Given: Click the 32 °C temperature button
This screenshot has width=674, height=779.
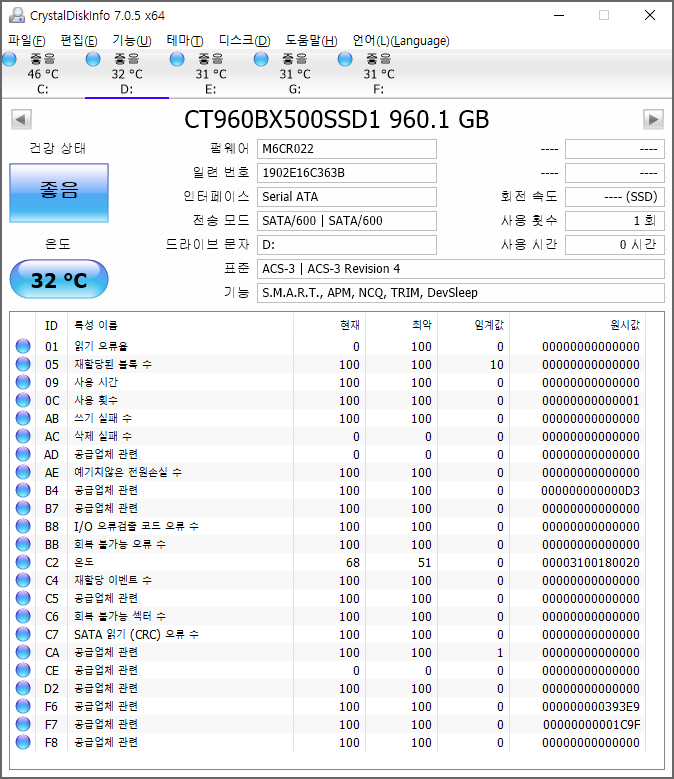Looking at the screenshot, I should 59,280.
